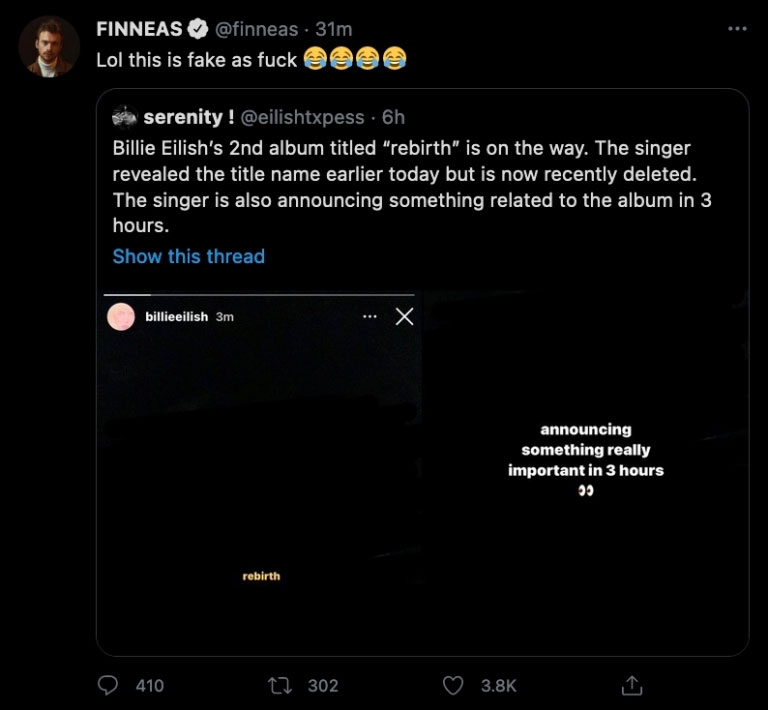The width and height of the screenshot is (768, 710).
Task: Retweet this FINNEAS tweet
Action: (x=279, y=685)
